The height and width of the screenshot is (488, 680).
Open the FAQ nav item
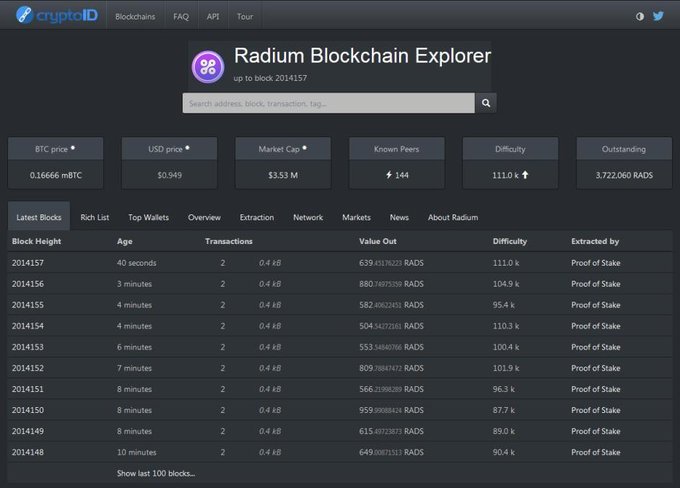click(x=181, y=16)
